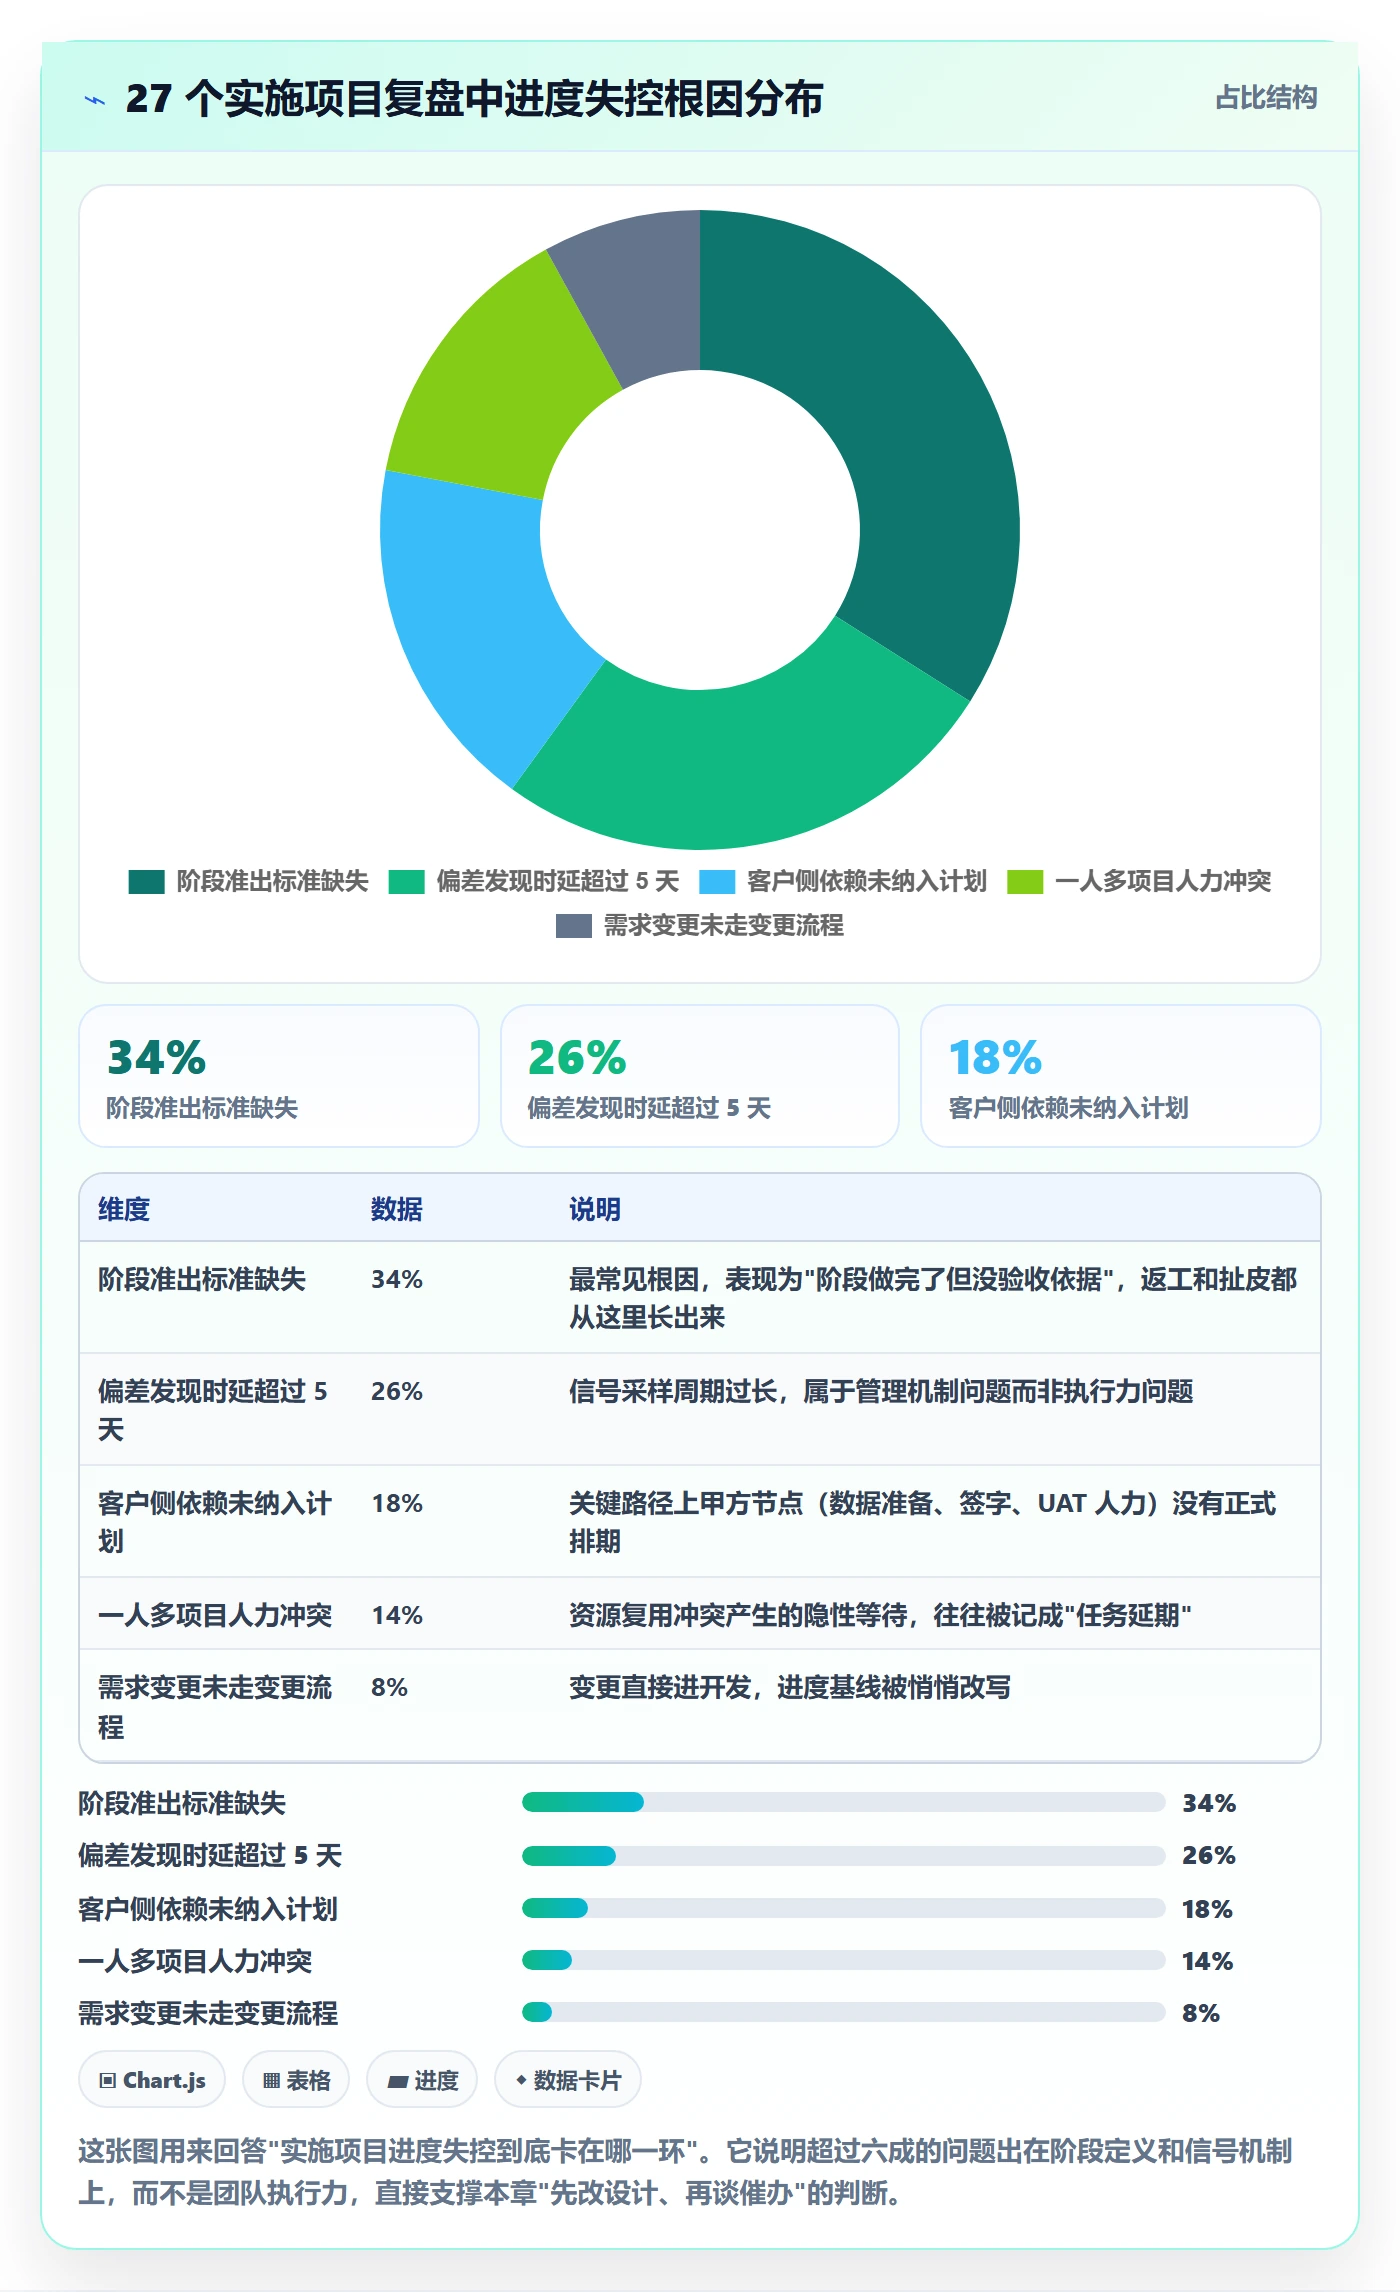This screenshot has width=1400, height=2292.
Task: Select the Chart.js tag chip
Action: [x=152, y=2080]
